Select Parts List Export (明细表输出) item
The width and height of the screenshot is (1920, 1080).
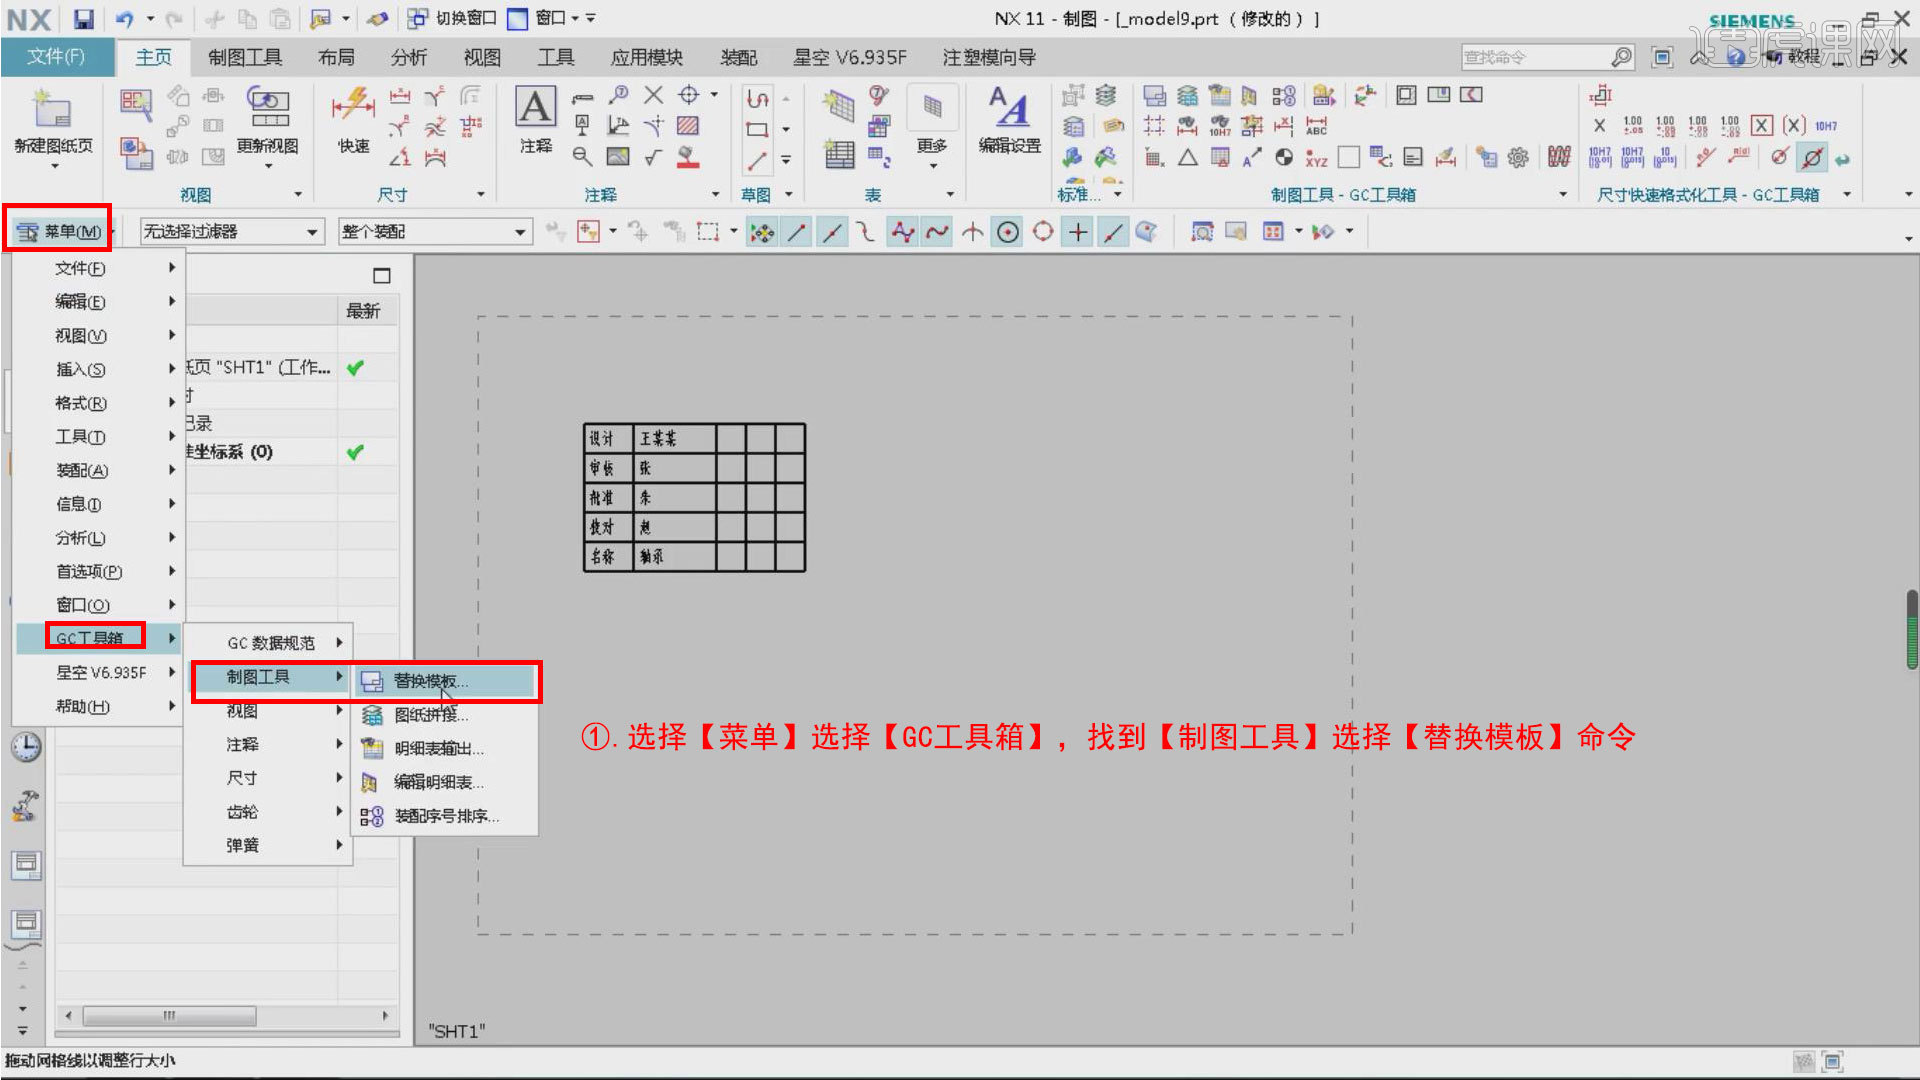(445, 748)
